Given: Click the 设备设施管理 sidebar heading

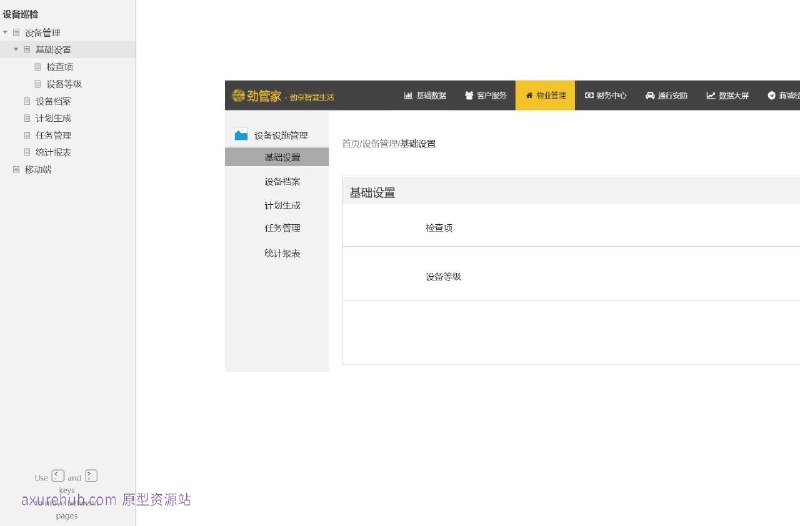Looking at the screenshot, I should point(281,135).
